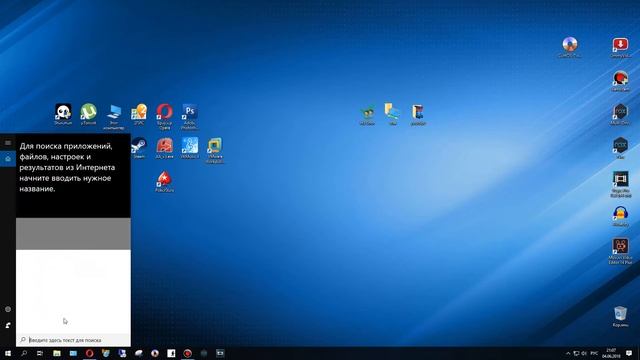640x360 pixels.
Task: Click the network icon in the system tray
Action: tap(576, 353)
